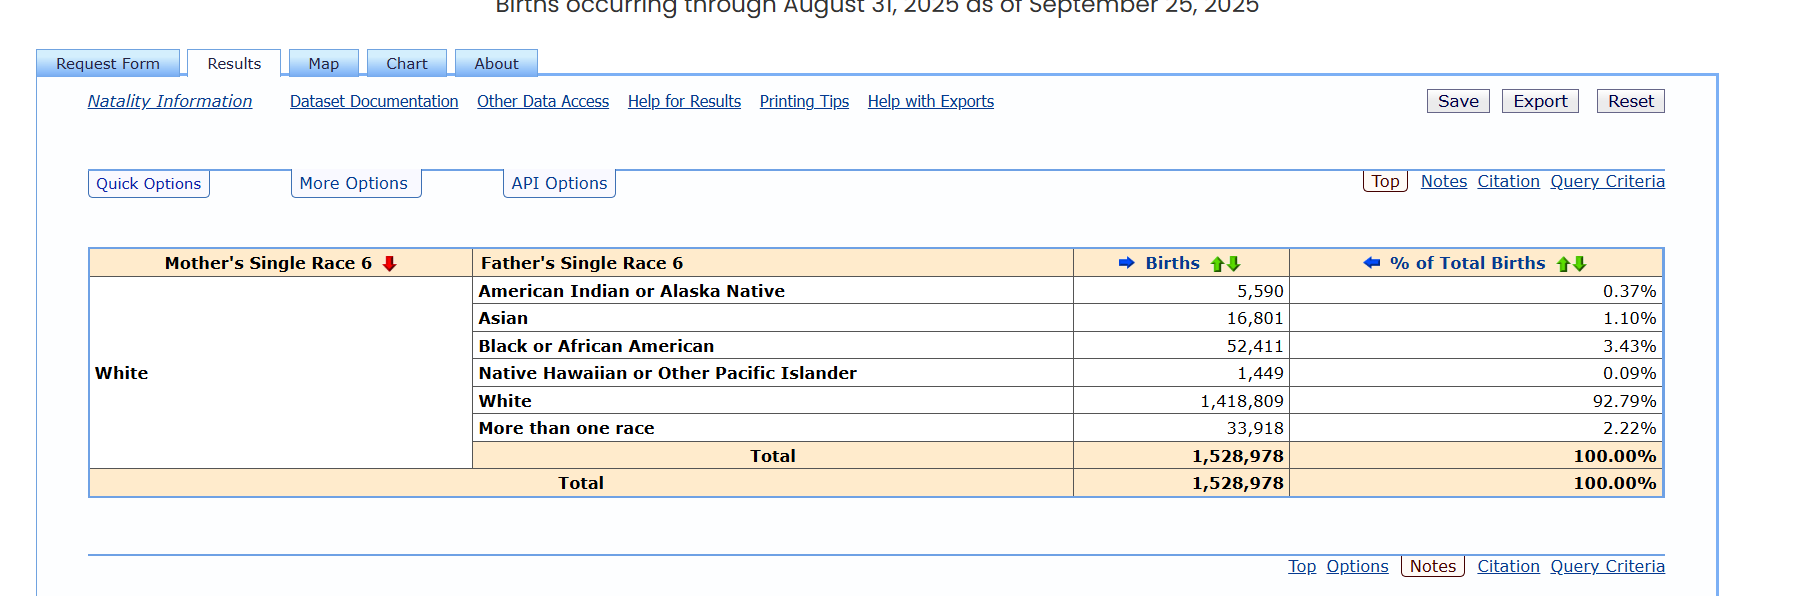The image size is (1799, 596).
Task: Expand the More Options section
Action: click(354, 184)
